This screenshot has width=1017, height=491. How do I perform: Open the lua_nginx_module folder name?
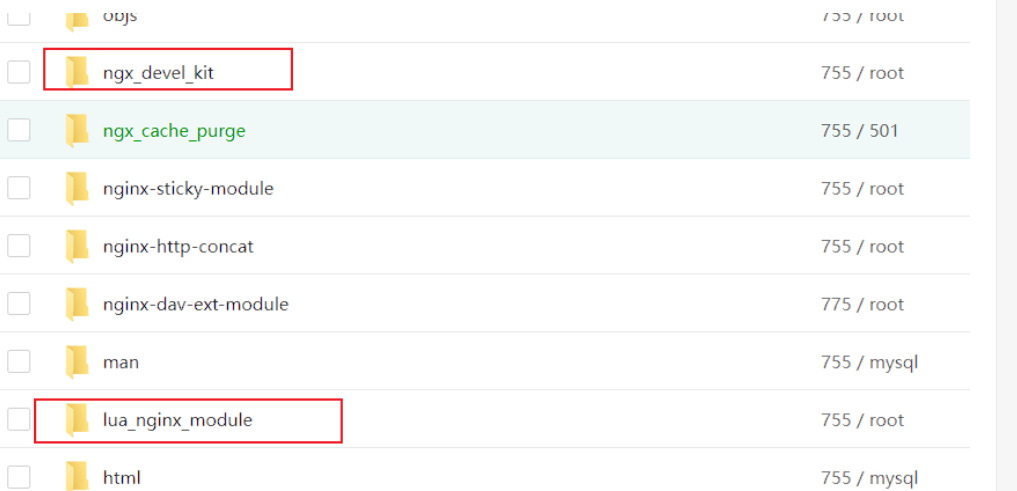pyautogui.click(x=178, y=420)
